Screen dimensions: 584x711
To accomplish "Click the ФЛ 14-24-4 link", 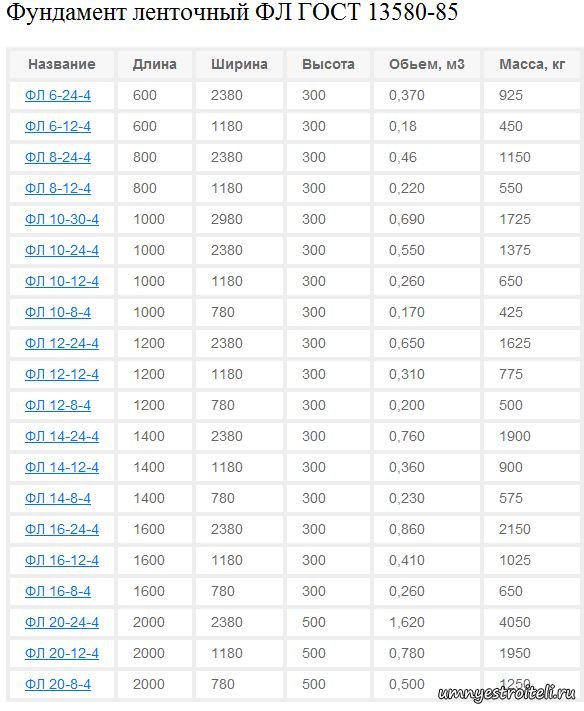I will (x=62, y=436).
